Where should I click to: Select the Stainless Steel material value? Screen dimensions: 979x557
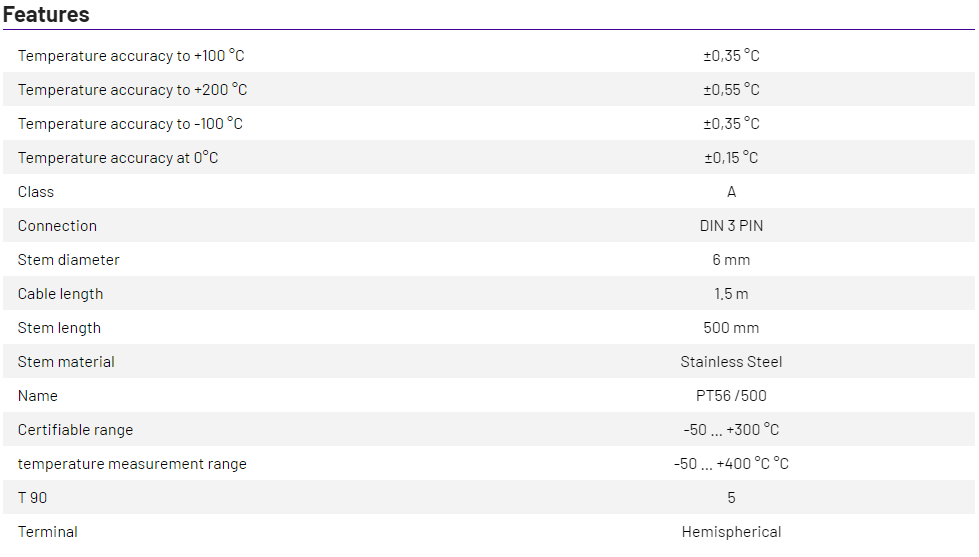pyautogui.click(x=731, y=362)
